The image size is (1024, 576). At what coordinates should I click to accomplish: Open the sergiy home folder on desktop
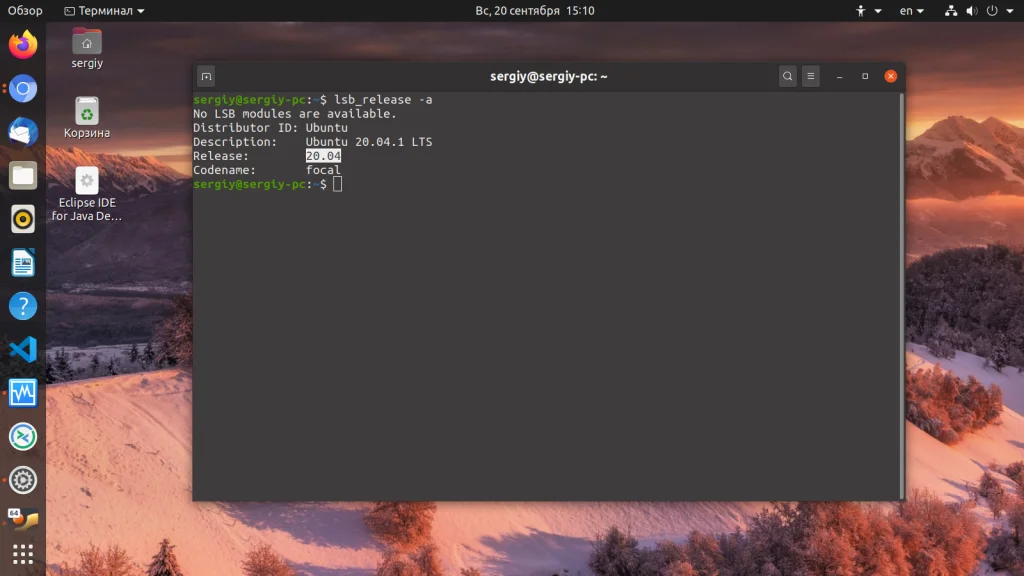[87, 48]
